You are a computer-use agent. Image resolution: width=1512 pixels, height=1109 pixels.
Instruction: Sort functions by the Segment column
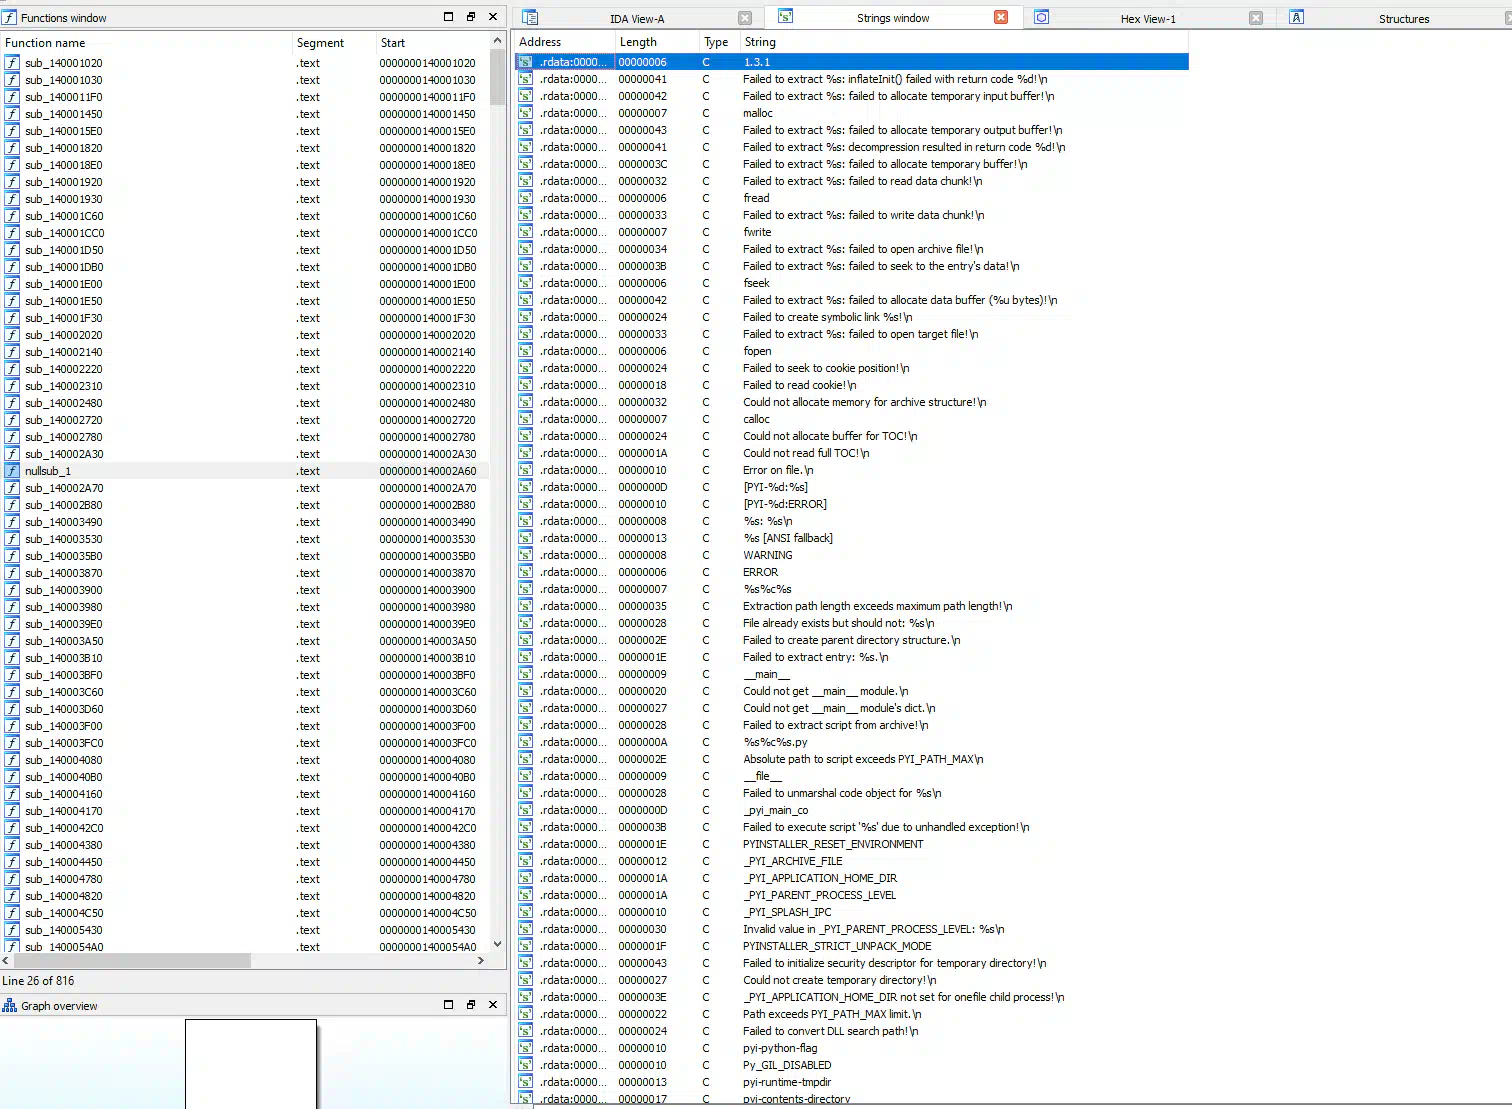tap(320, 43)
